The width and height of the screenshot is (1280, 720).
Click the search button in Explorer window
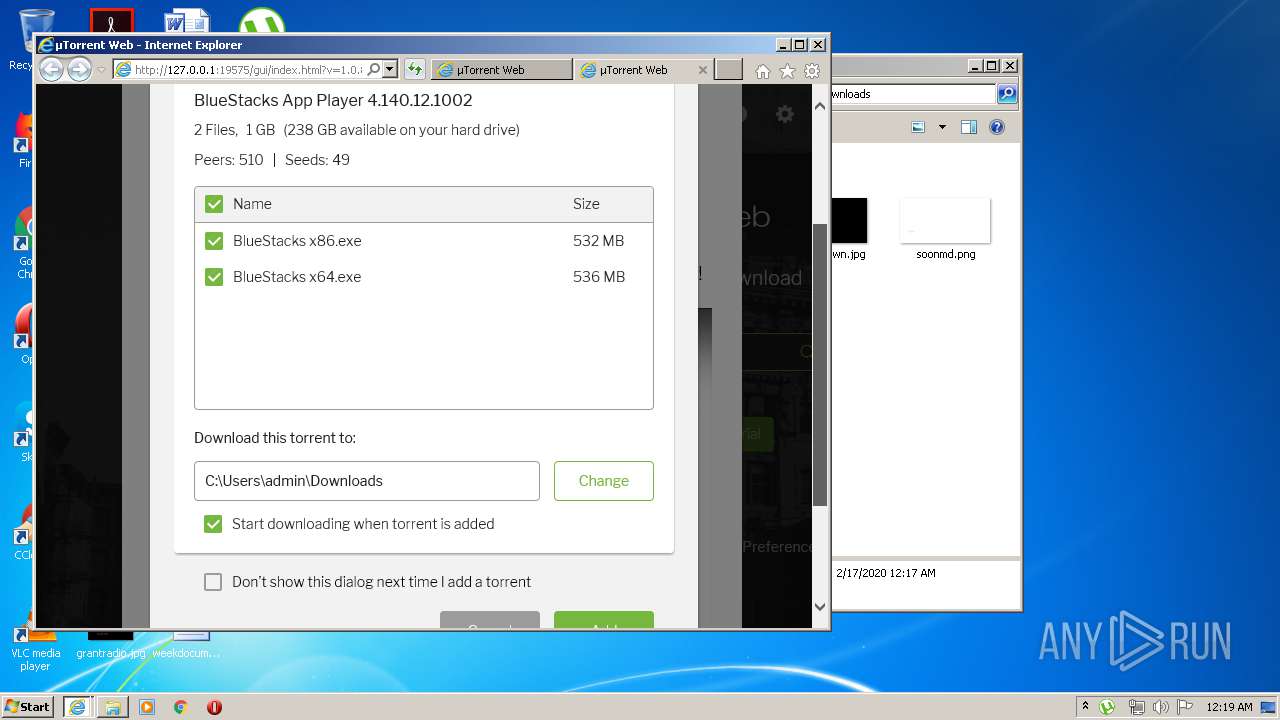click(x=1007, y=94)
